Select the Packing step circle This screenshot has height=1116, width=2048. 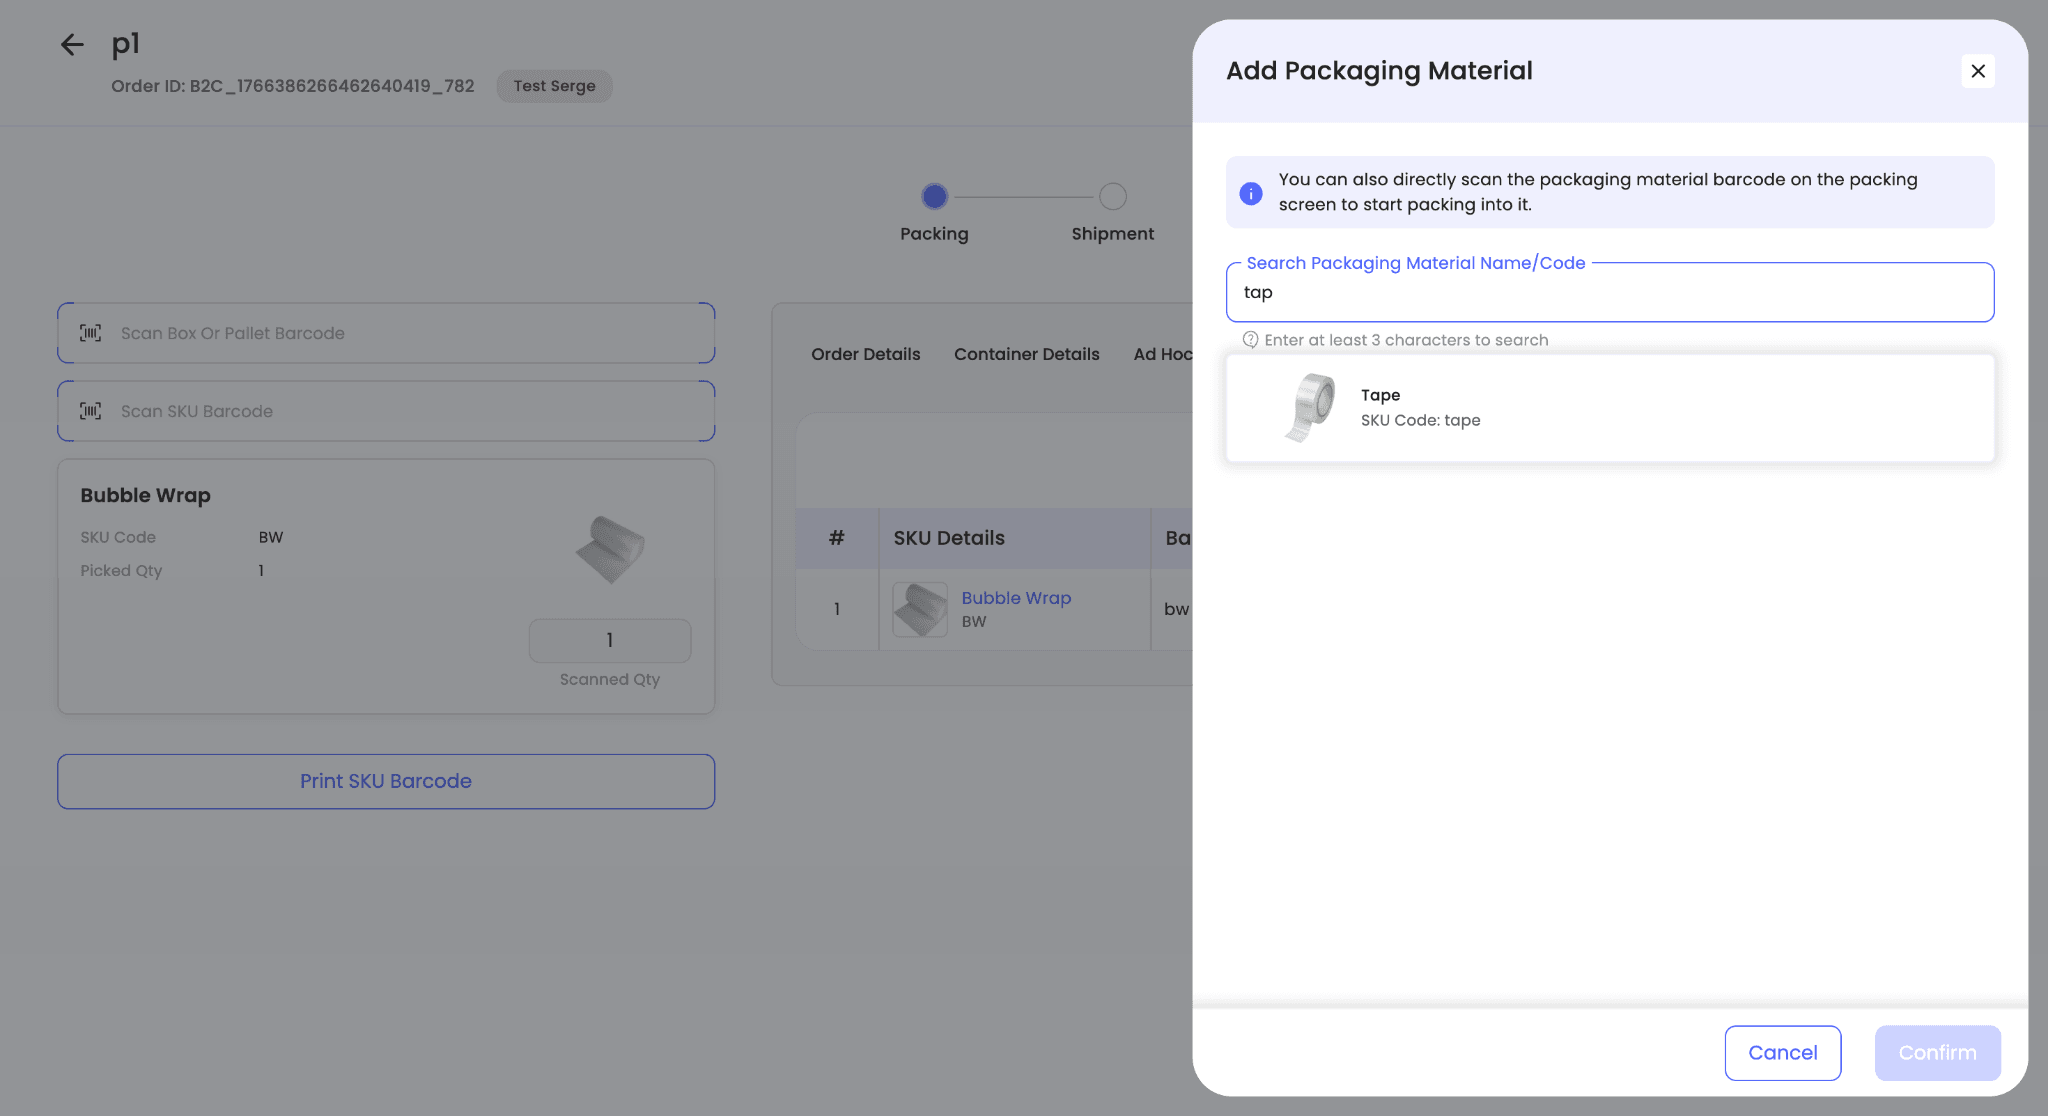pyautogui.click(x=934, y=196)
